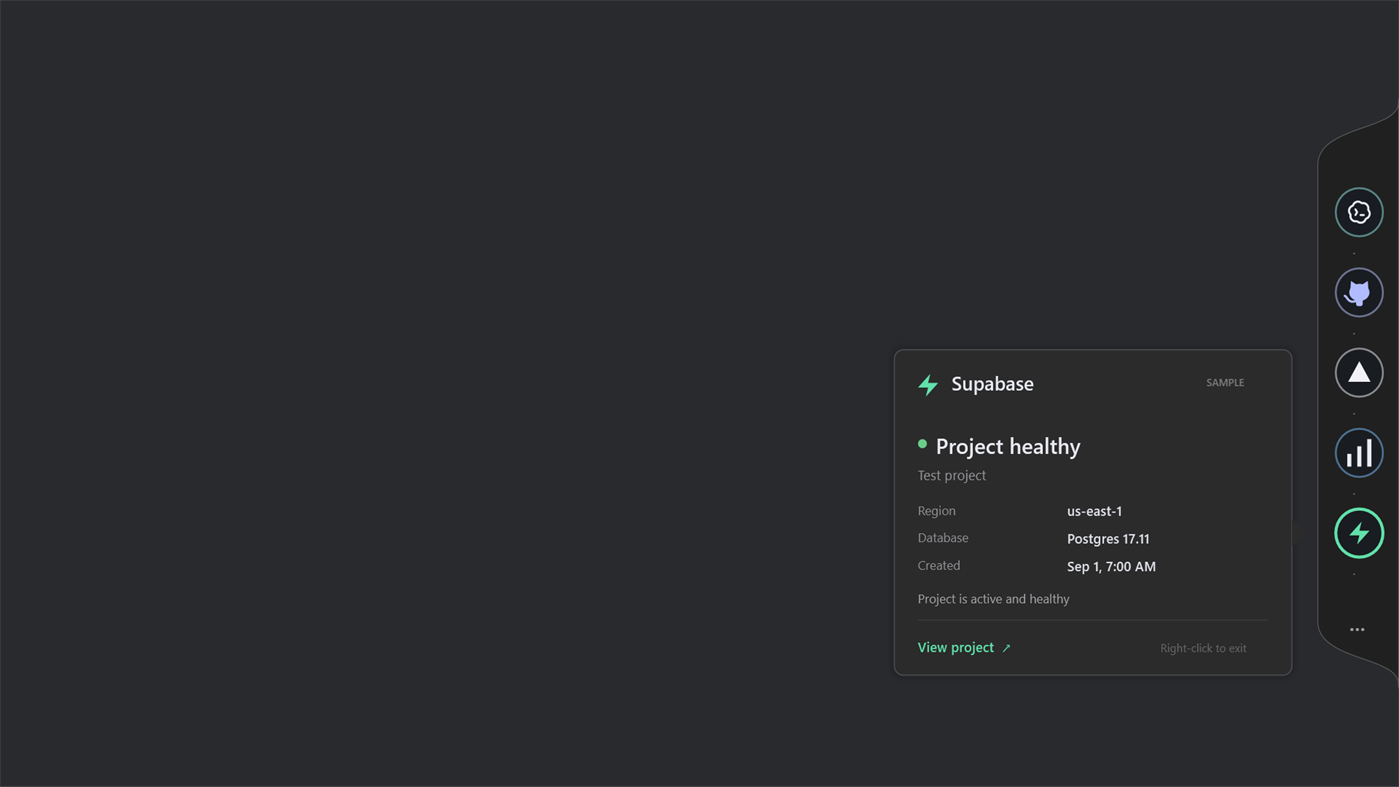The height and width of the screenshot is (787, 1399).
Task: Open the Vercel triangle icon in the dock
Action: pos(1359,372)
